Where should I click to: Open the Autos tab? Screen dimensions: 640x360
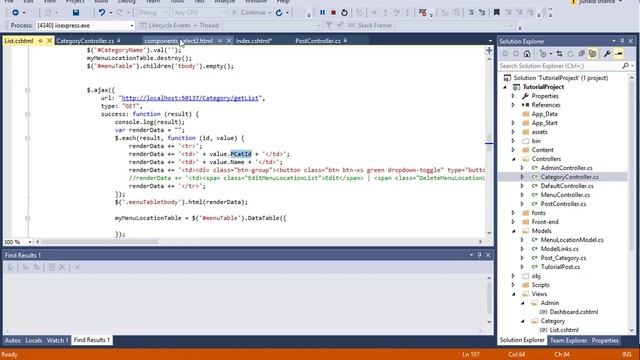tap(12, 340)
